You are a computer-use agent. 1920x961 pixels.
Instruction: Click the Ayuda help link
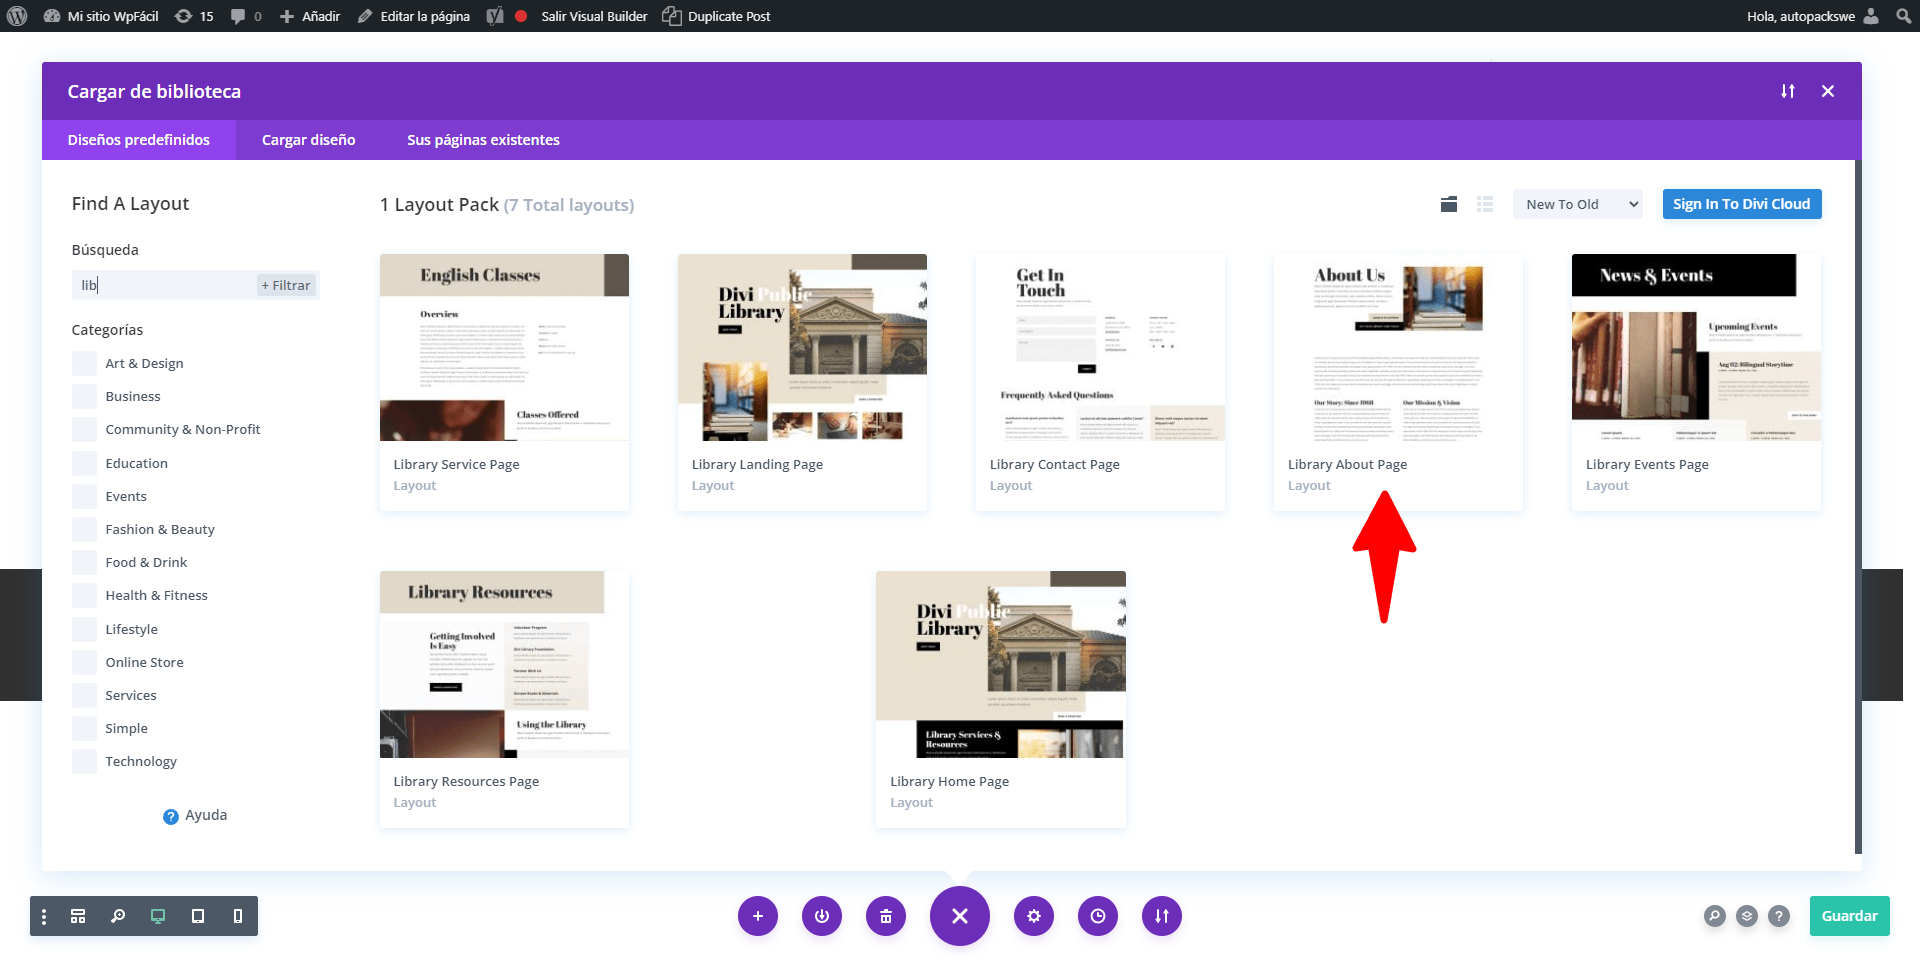pyautogui.click(x=195, y=815)
